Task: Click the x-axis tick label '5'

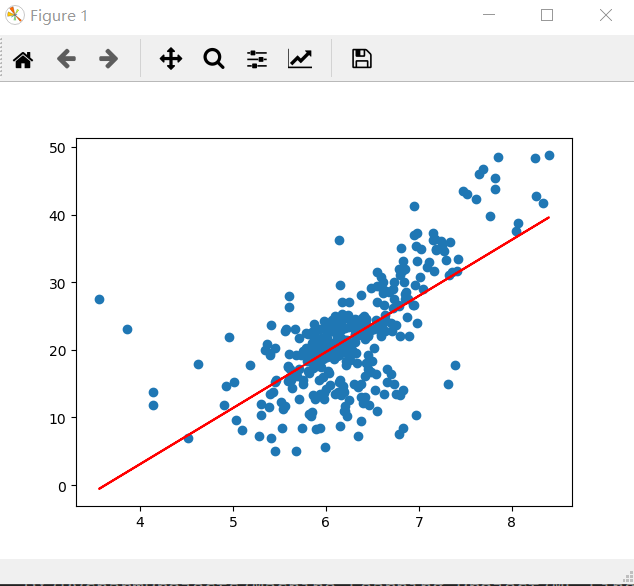Action: [233, 522]
